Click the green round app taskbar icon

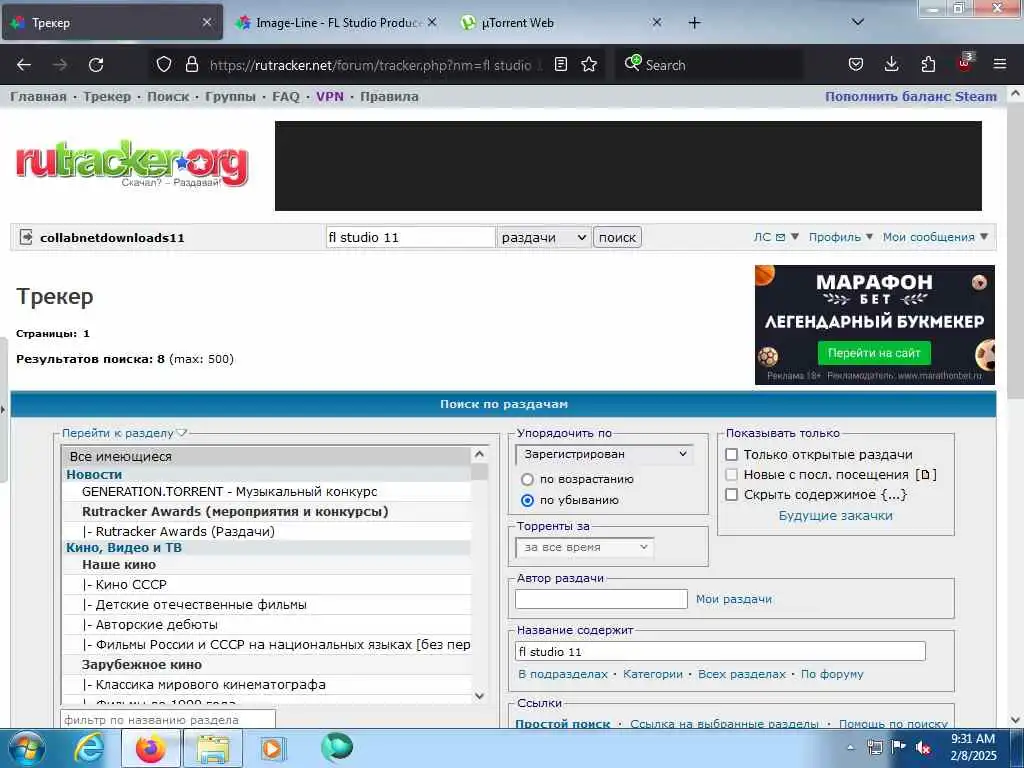pos(337,748)
